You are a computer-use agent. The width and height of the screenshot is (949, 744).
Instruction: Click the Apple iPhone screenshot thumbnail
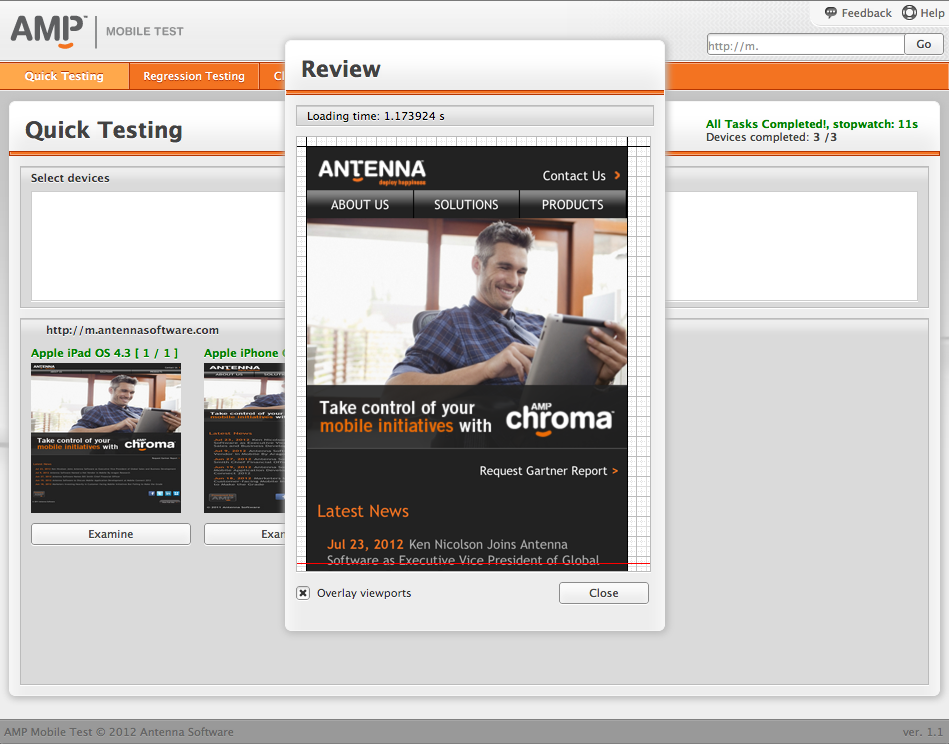coord(244,438)
